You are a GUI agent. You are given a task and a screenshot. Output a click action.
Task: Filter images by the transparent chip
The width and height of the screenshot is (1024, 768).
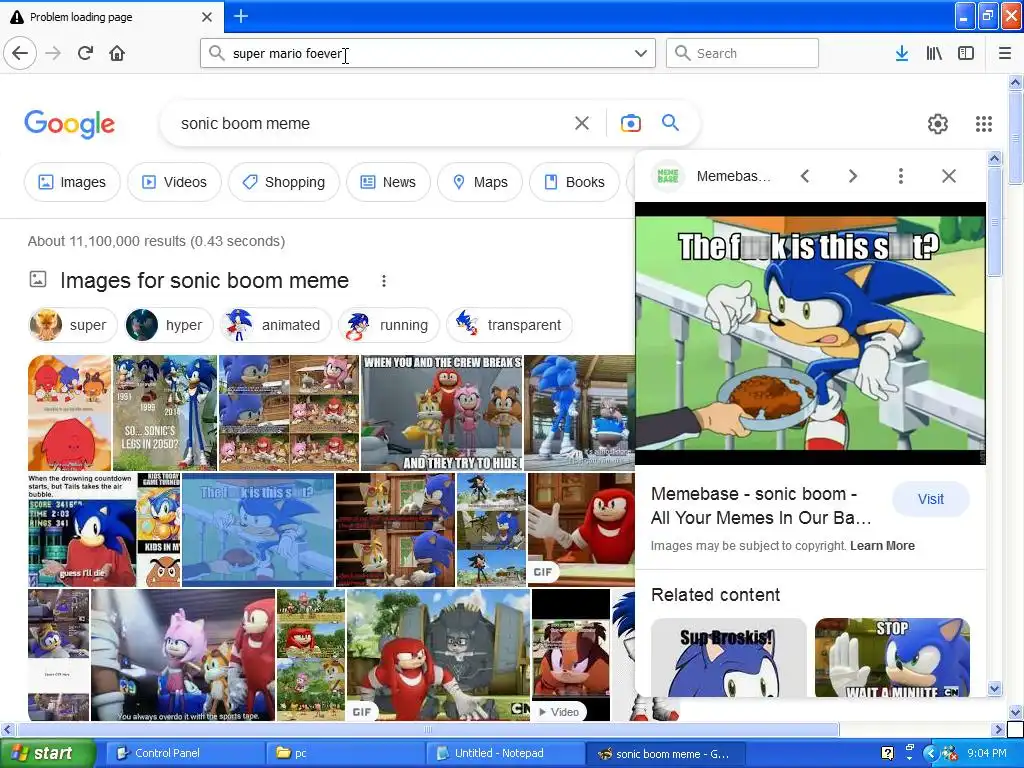point(509,325)
